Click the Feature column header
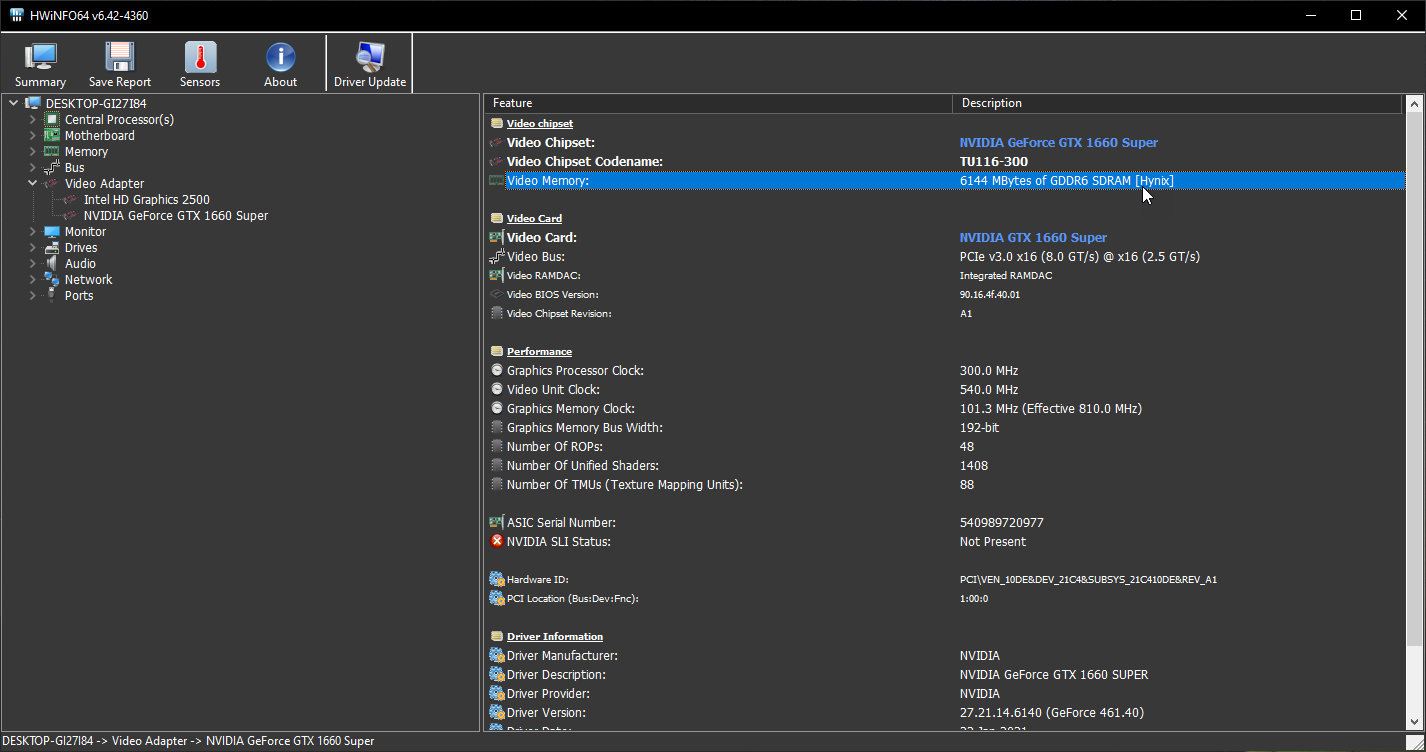 coord(717,103)
